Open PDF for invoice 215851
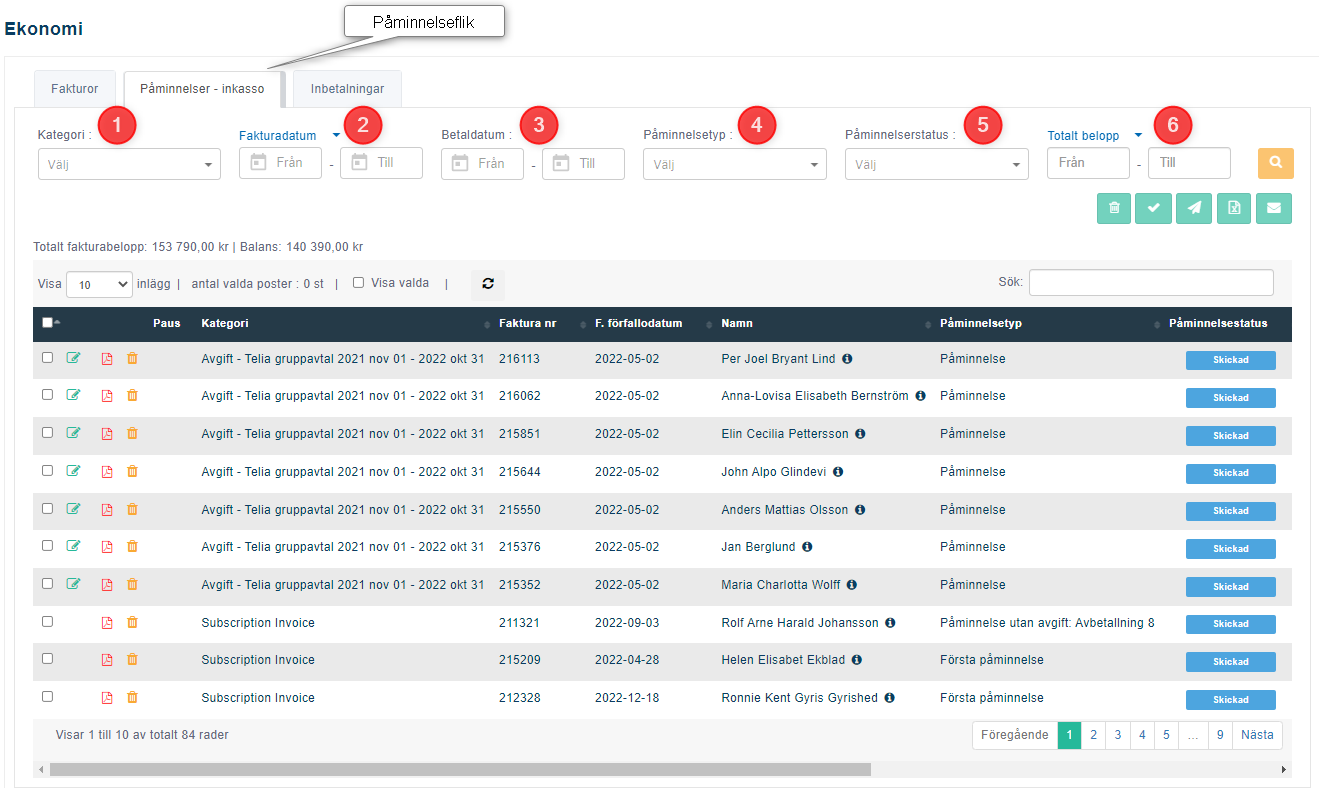Viewport: 1319px width, 788px height. click(x=107, y=434)
